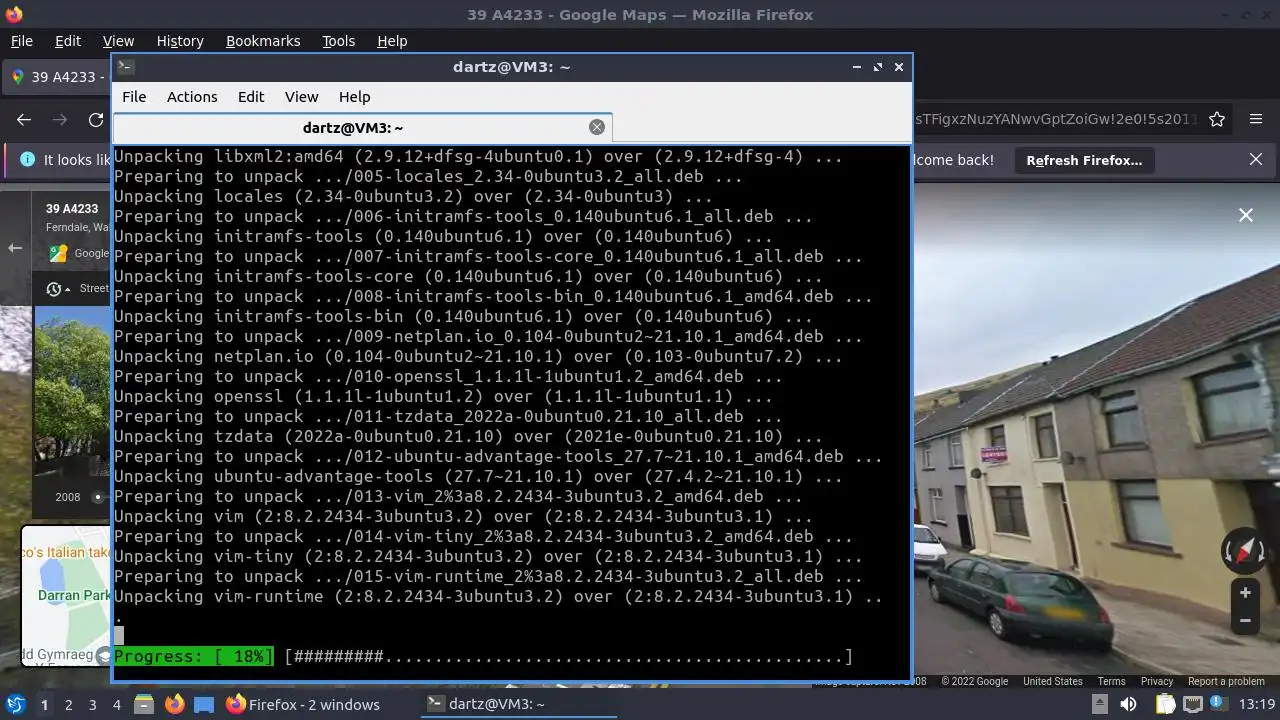Open Firefox History menu
Image resolution: width=1280 pixels, height=720 pixels.
tap(180, 41)
